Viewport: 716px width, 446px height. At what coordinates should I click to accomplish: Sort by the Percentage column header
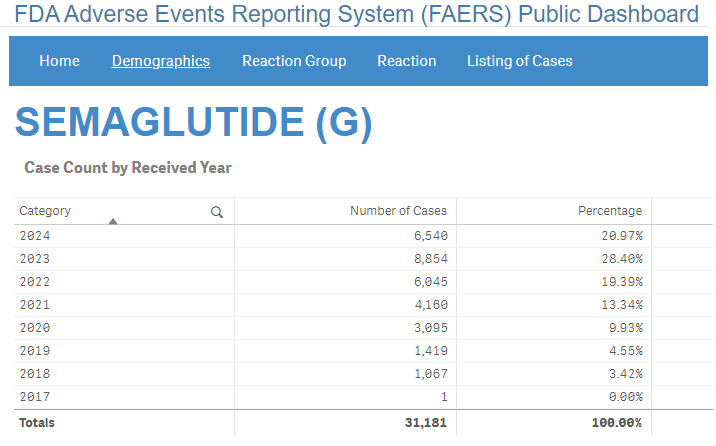[x=610, y=211]
